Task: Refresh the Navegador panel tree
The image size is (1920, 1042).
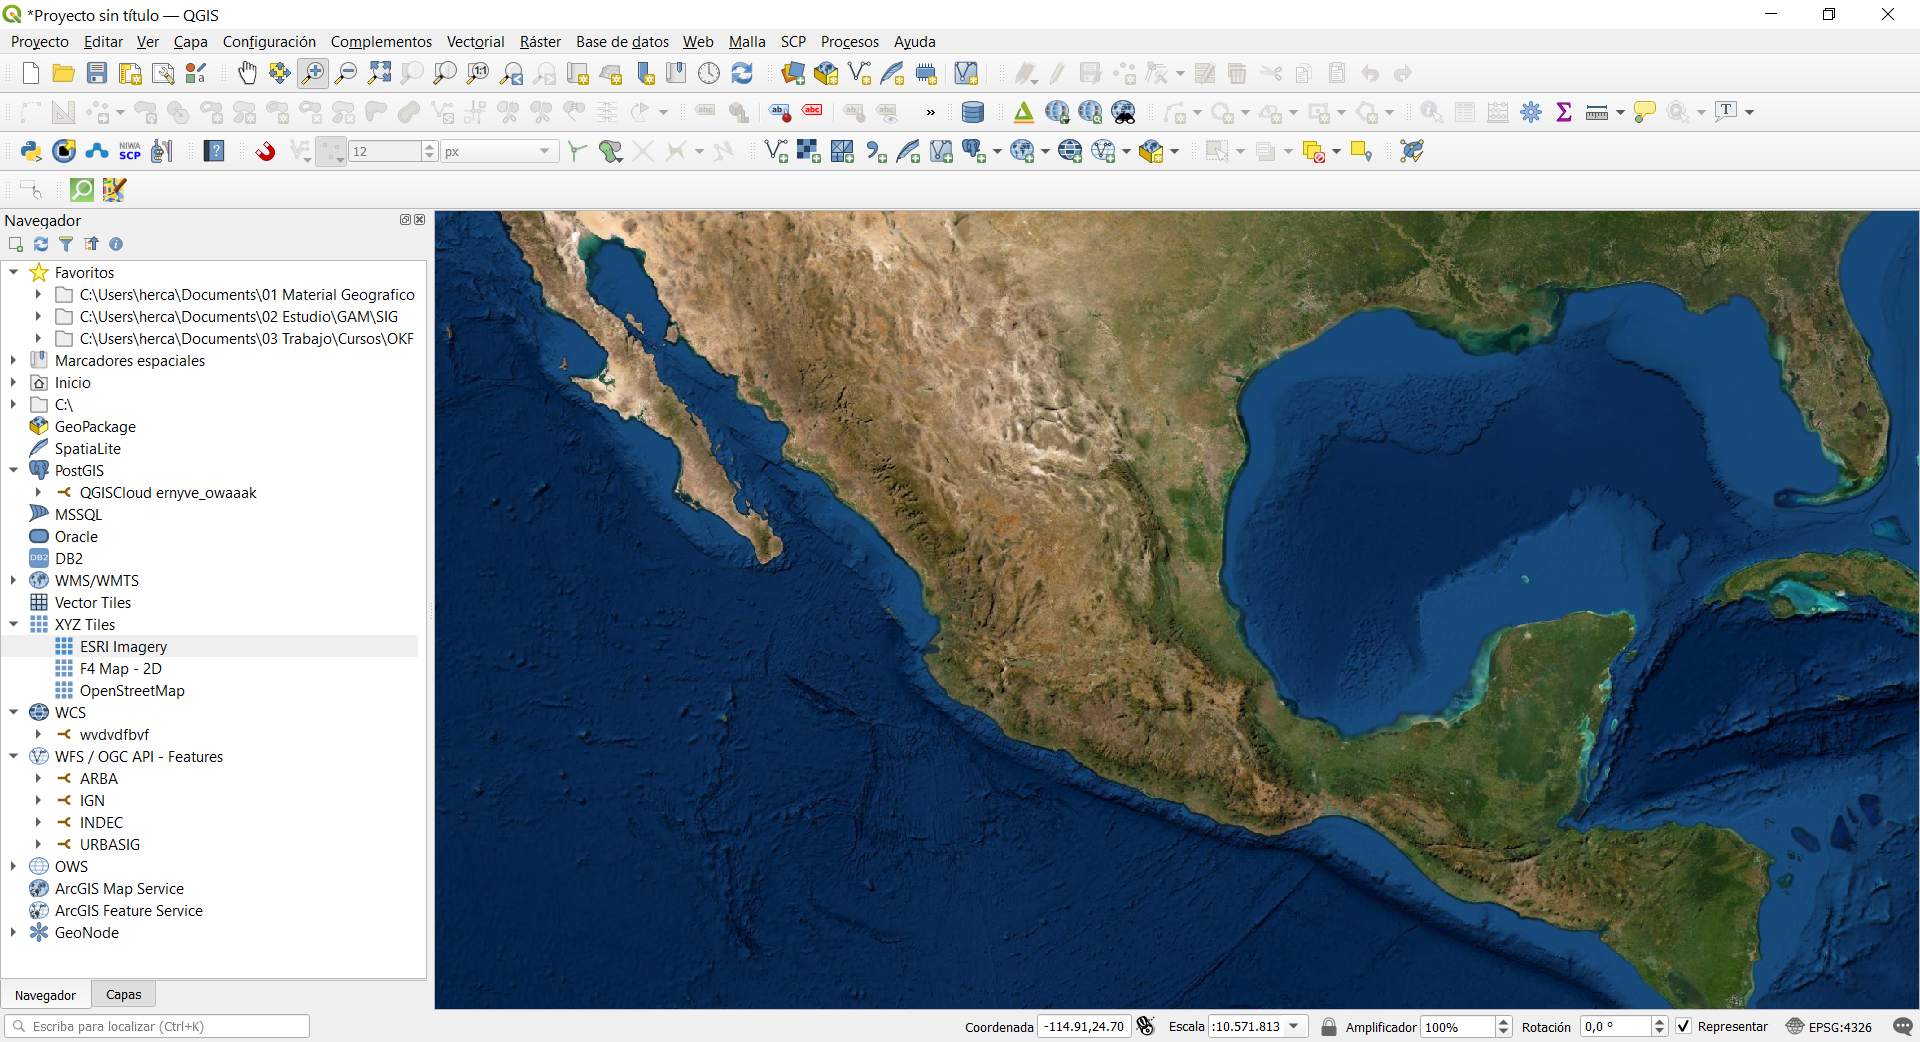Action: click(x=41, y=244)
